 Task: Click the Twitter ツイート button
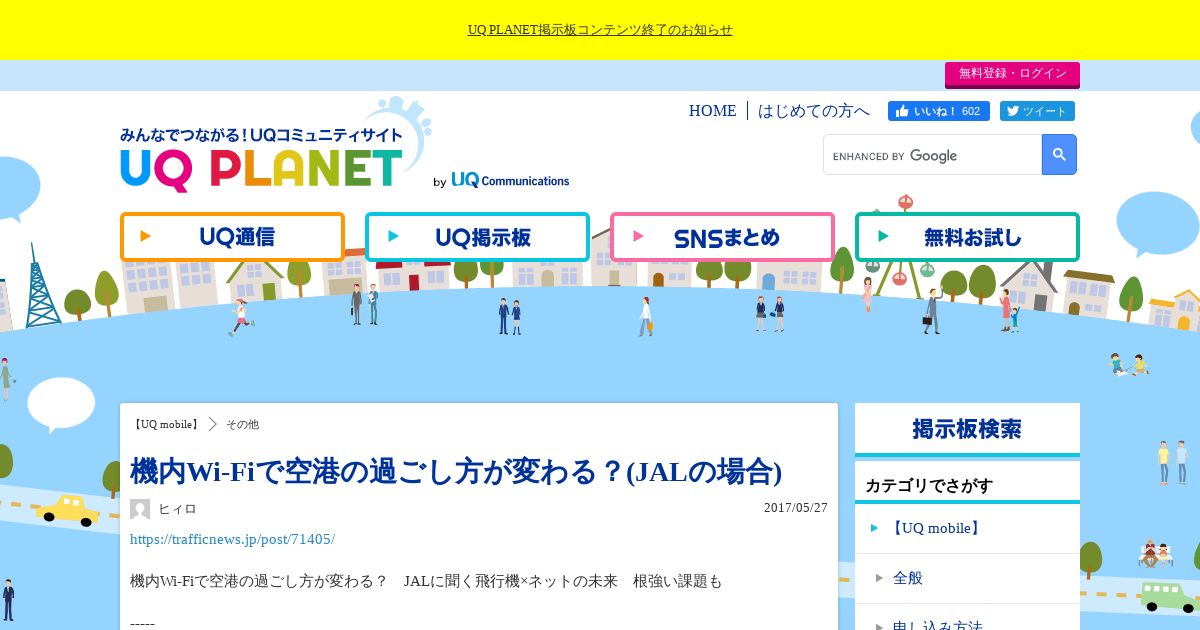click(1037, 111)
